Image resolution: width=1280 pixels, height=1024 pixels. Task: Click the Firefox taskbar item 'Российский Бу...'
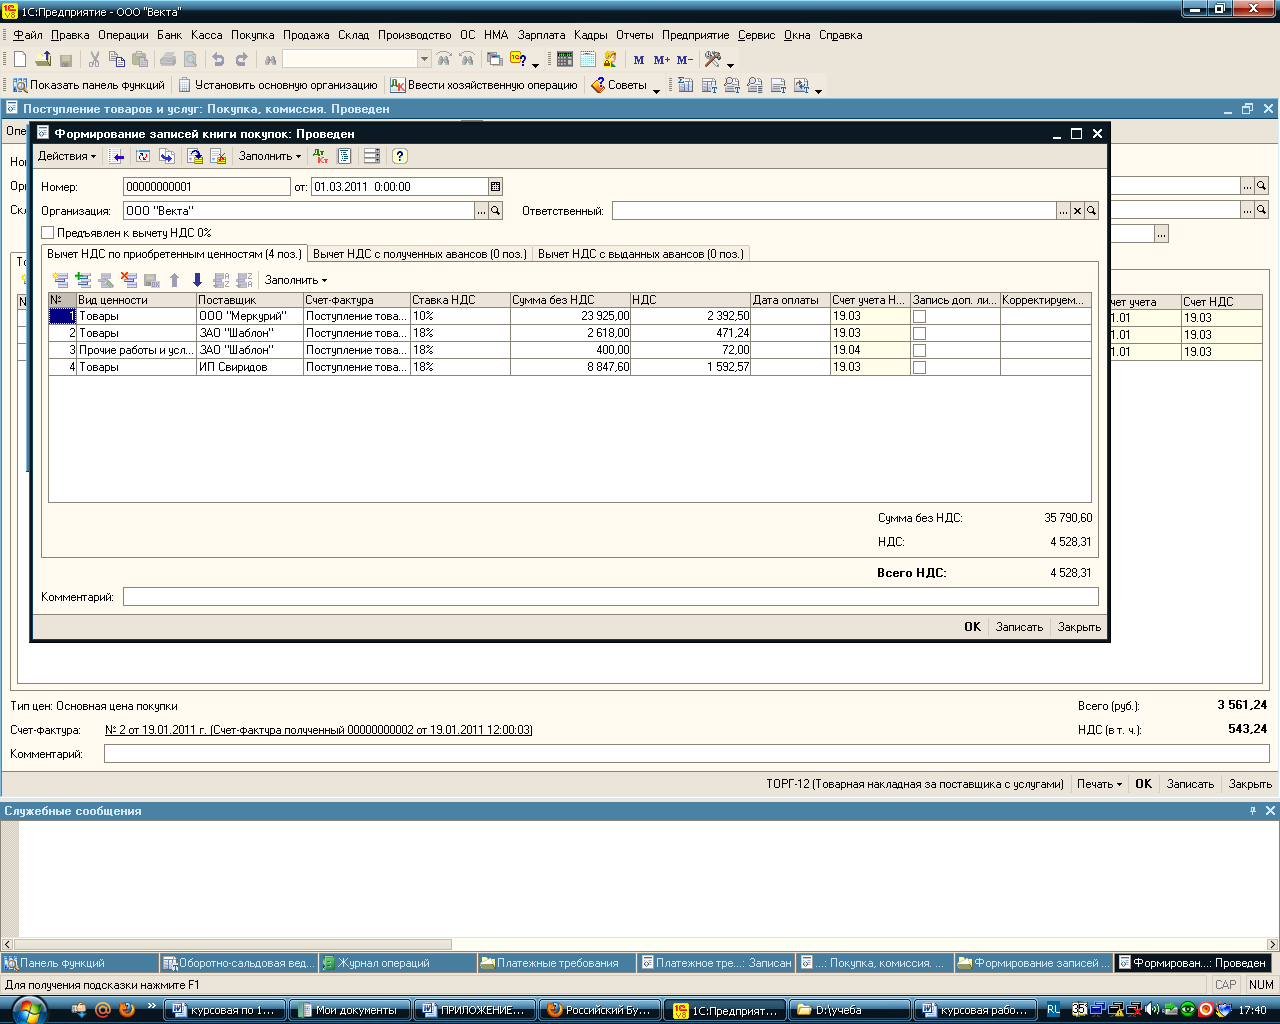(x=600, y=1010)
